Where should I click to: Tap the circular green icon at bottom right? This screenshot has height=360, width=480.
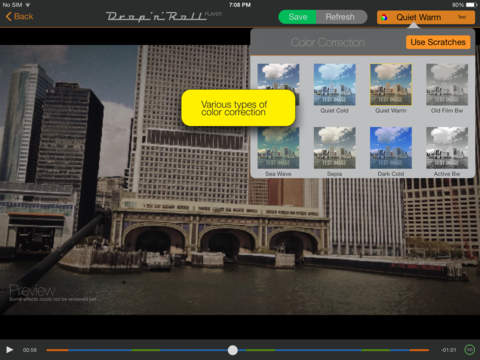click(469, 350)
